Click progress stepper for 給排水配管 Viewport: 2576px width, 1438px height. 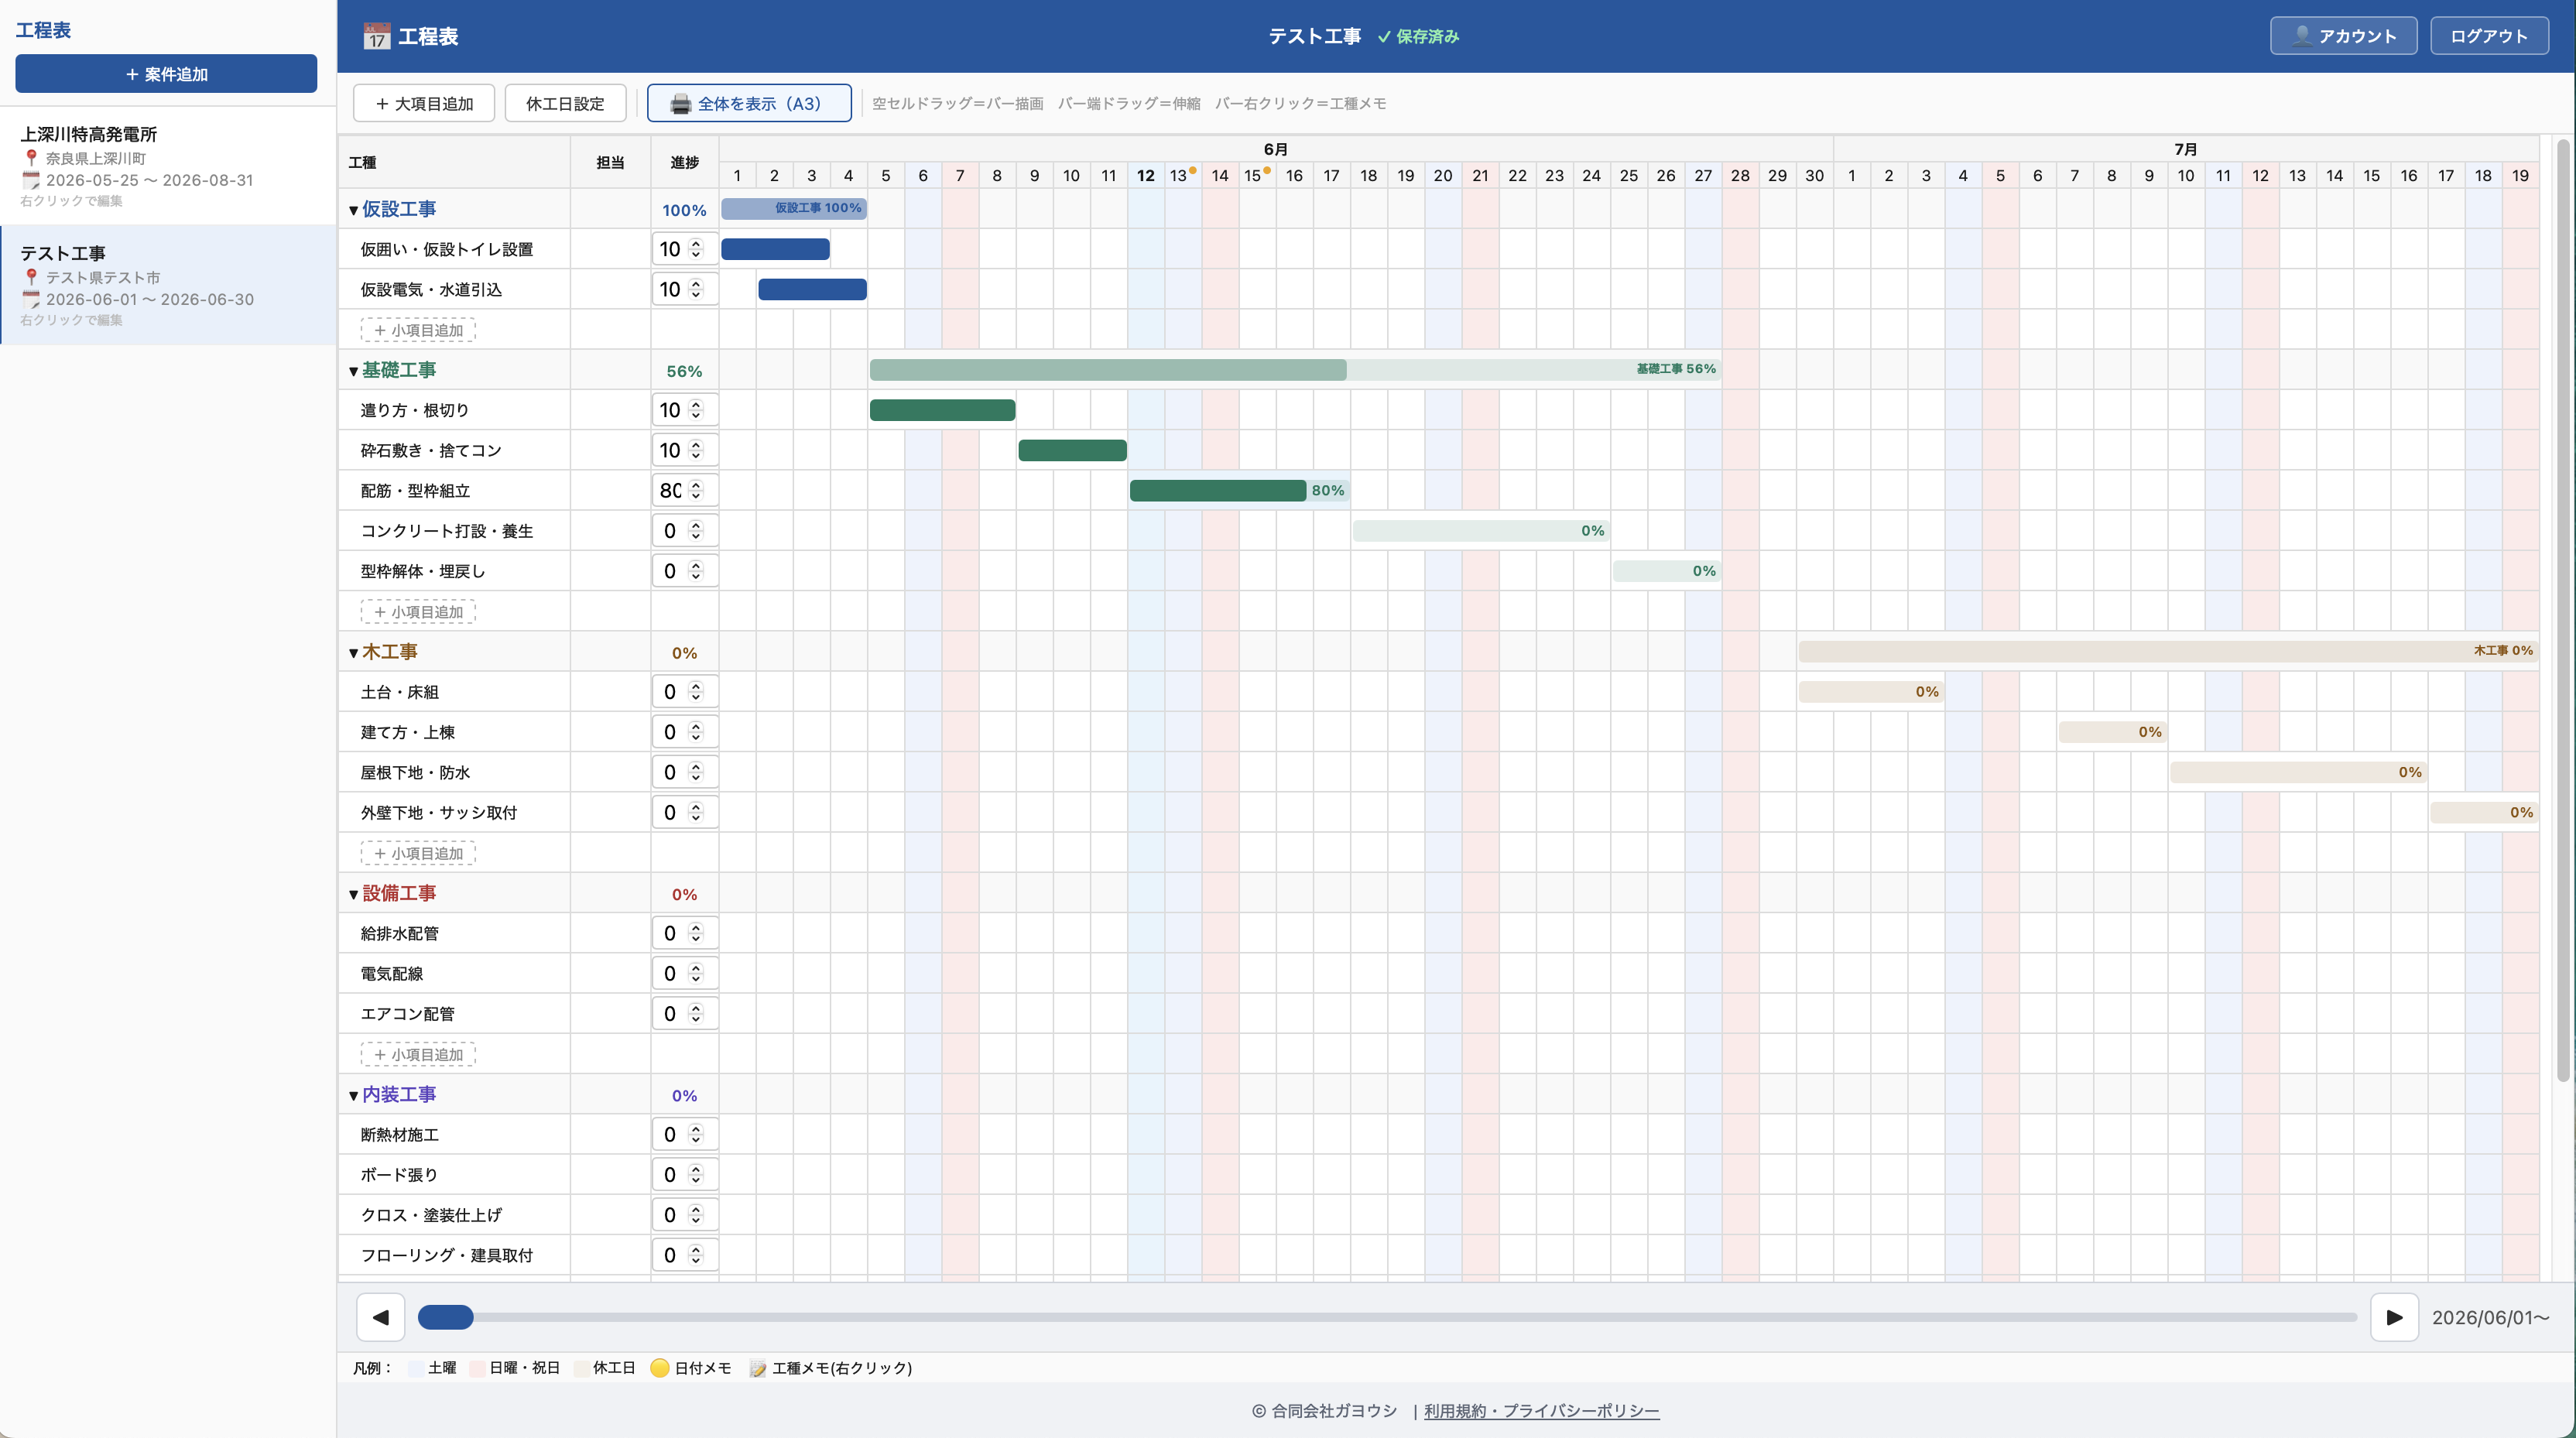[696, 933]
